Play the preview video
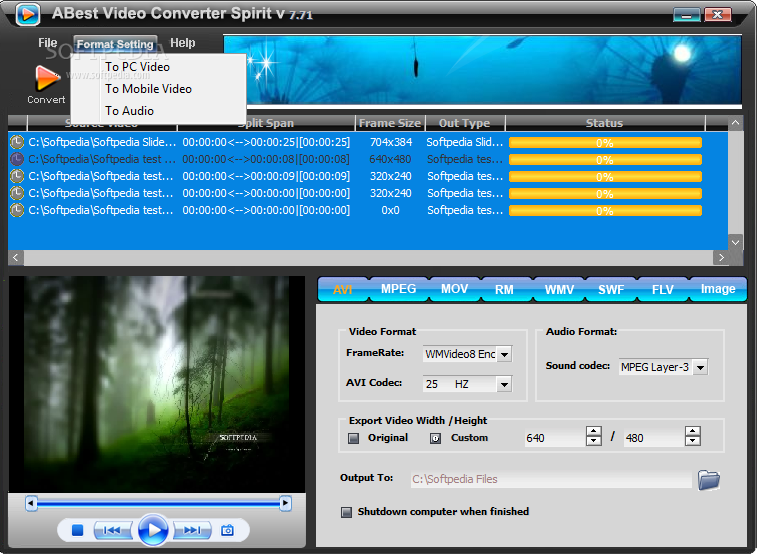Screen dimensions: 757x554 [x=153, y=530]
